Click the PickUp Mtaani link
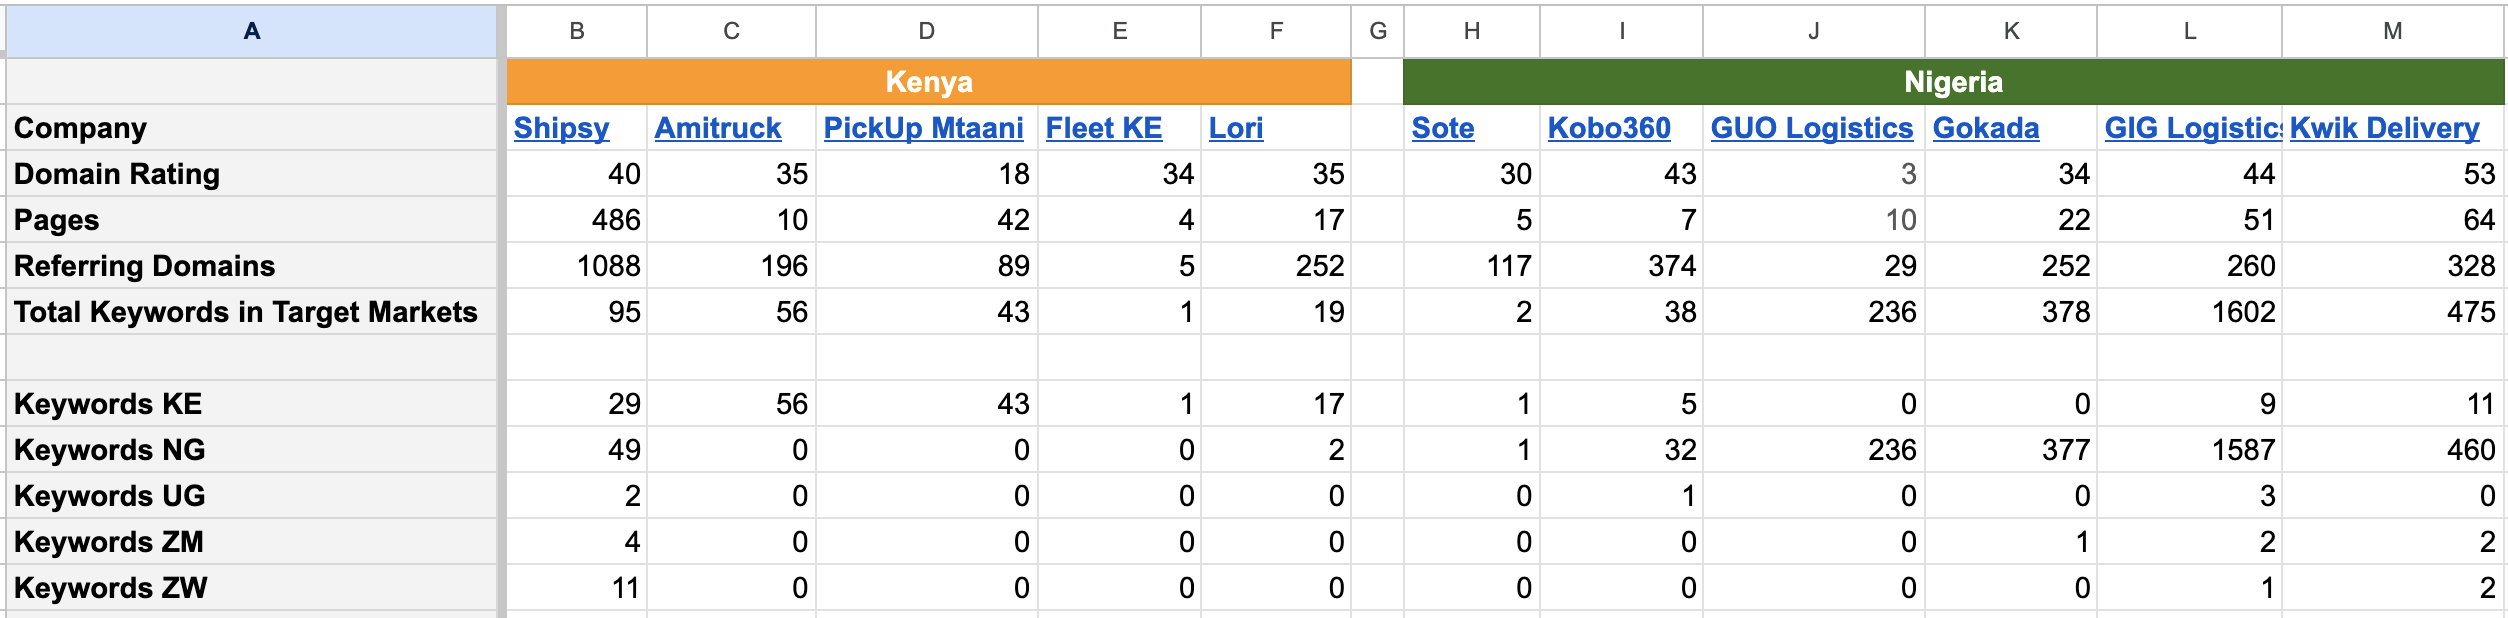 click(x=923, y=128)
